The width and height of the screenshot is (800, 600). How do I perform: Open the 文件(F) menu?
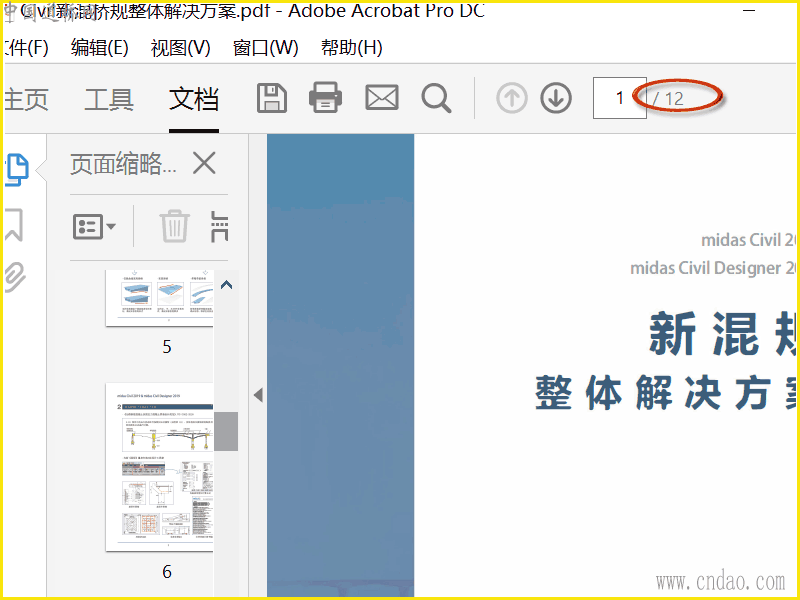(x=26, y=48)
